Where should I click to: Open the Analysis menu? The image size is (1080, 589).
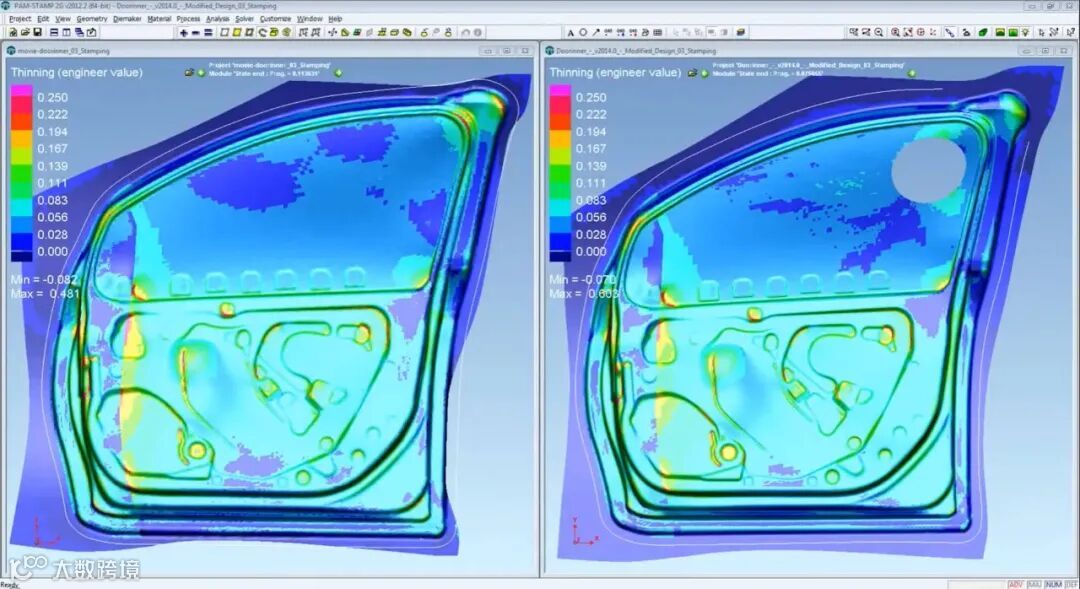pyautogui.click(x=218, y=19)
